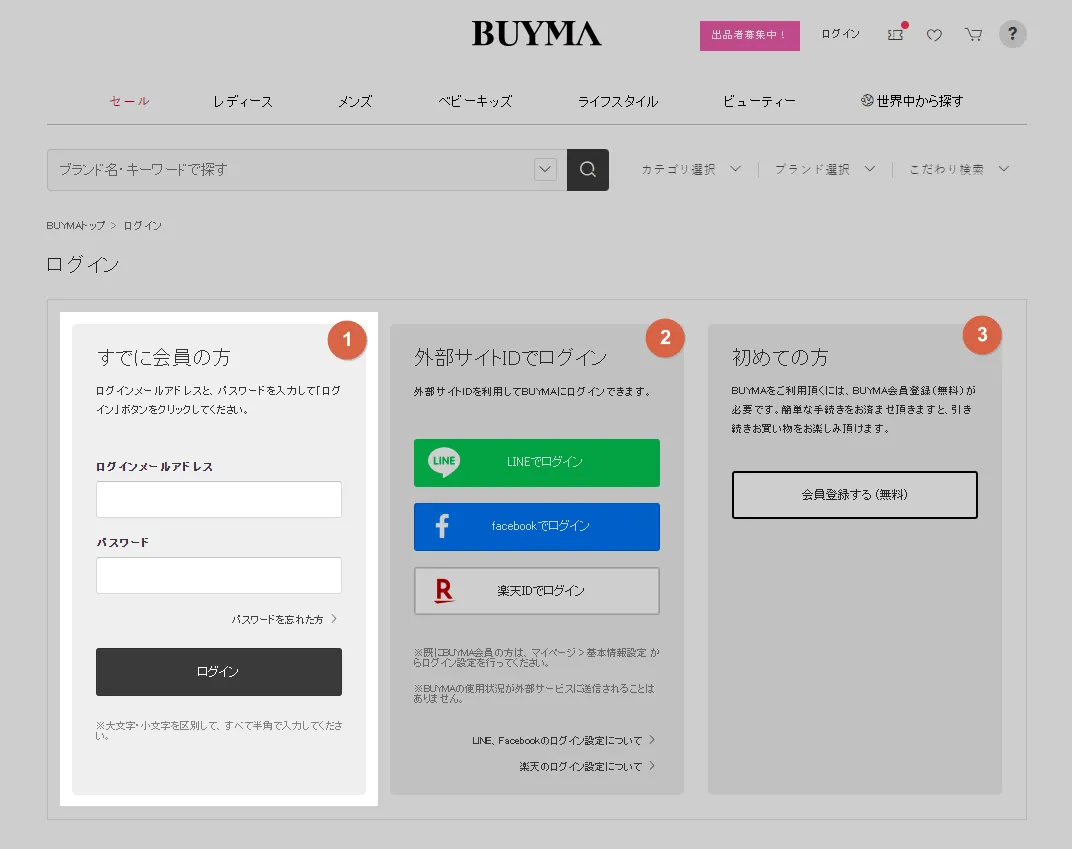Click facebookでログイン button

click(537, 527)
